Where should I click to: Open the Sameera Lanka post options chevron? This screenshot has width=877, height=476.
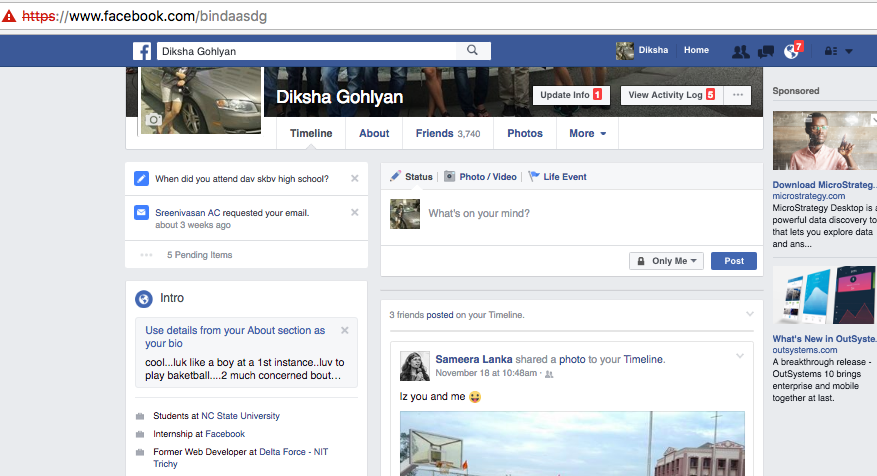740,356
